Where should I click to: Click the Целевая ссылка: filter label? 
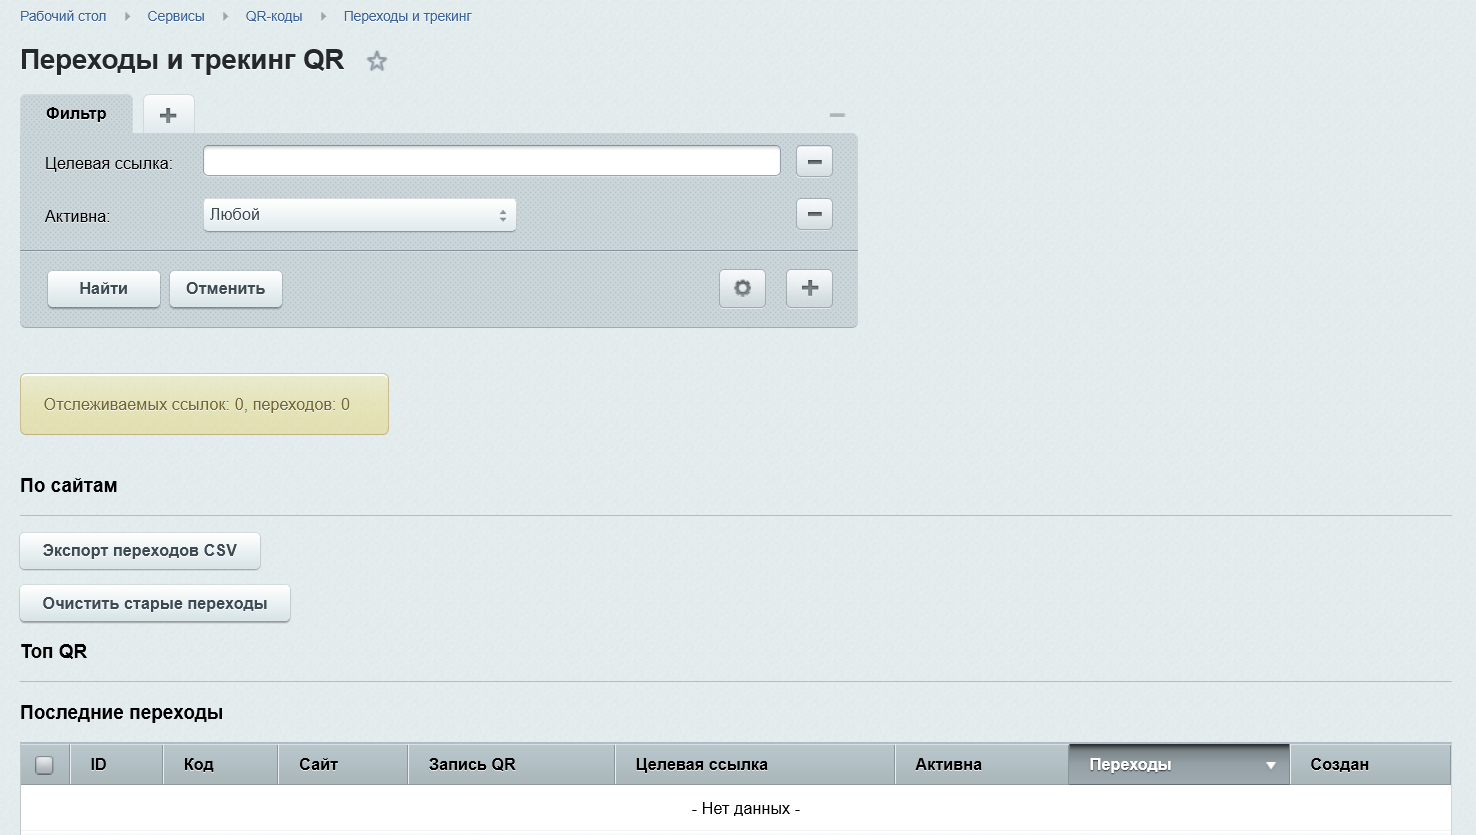[109, 163]
